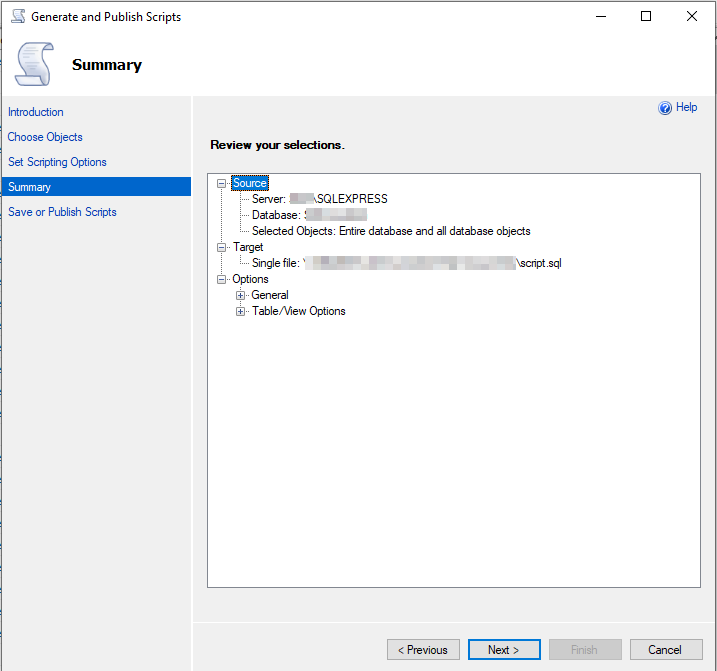Image resolution: width=717 pixels, height=671 pixels.
Task: Expand the Table/View Options node
Action: point(240,311)
